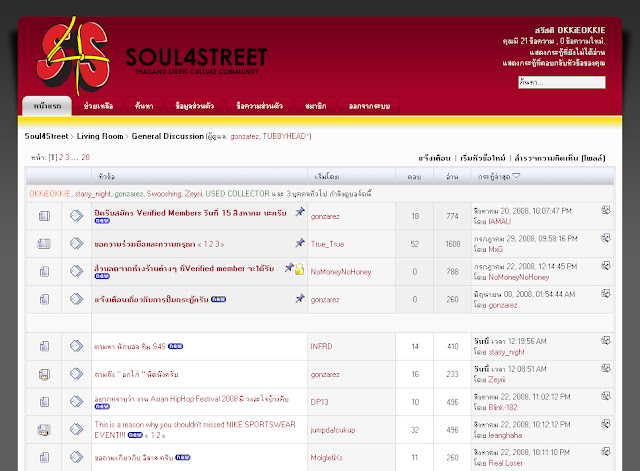Open last-post icon for 12:08:51 AM row
The height and width of the screenshot is (471, 640).
click(x=606, y=368)
